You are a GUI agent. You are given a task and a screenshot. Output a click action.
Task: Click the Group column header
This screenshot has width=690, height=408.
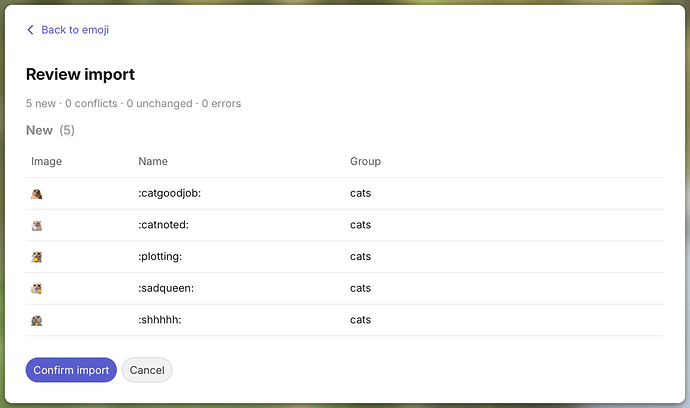365,162
